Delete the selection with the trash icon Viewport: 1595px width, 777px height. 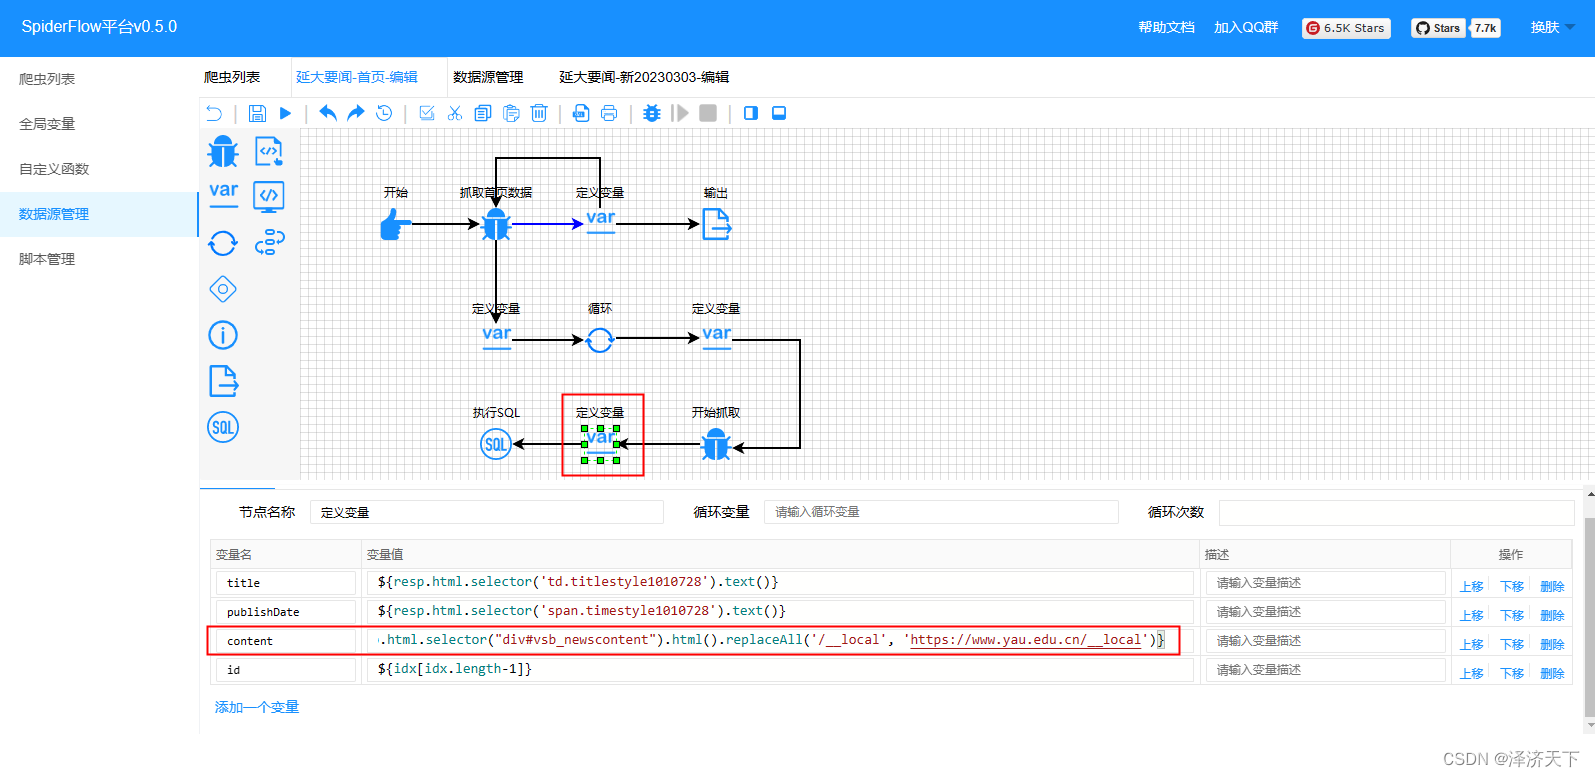[539, 113]
